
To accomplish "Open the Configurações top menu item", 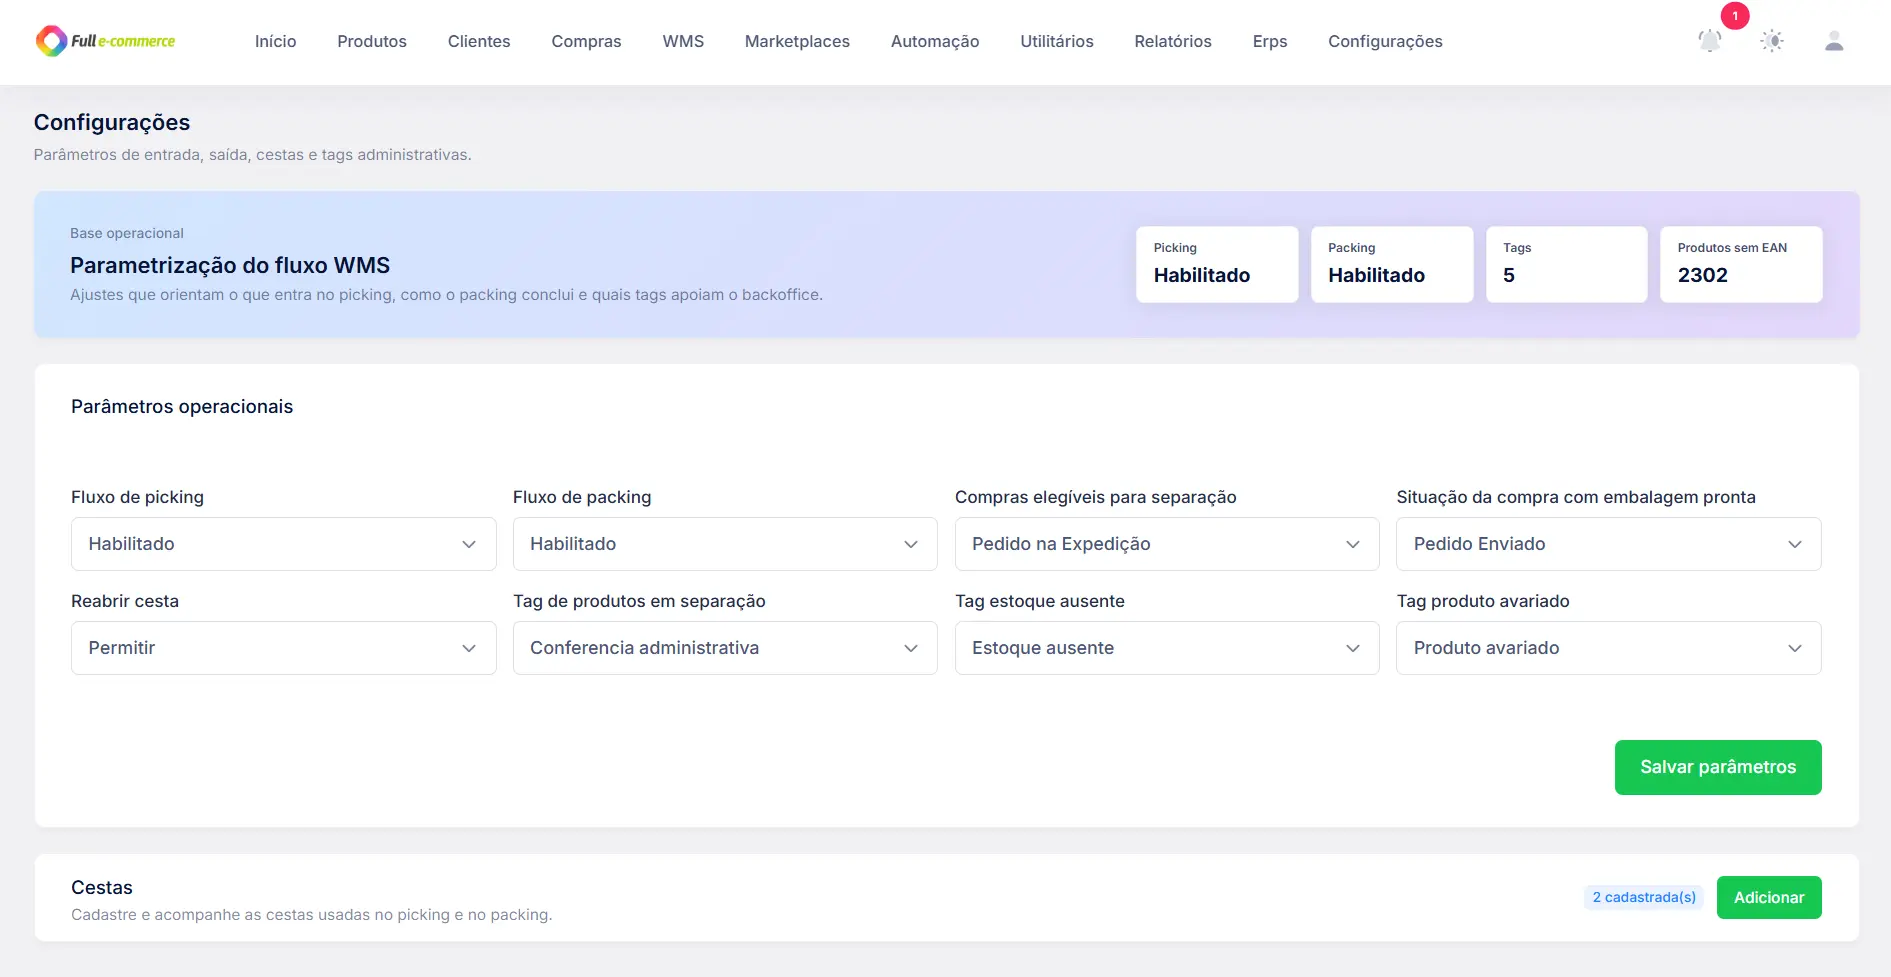I will (1385, 41).
